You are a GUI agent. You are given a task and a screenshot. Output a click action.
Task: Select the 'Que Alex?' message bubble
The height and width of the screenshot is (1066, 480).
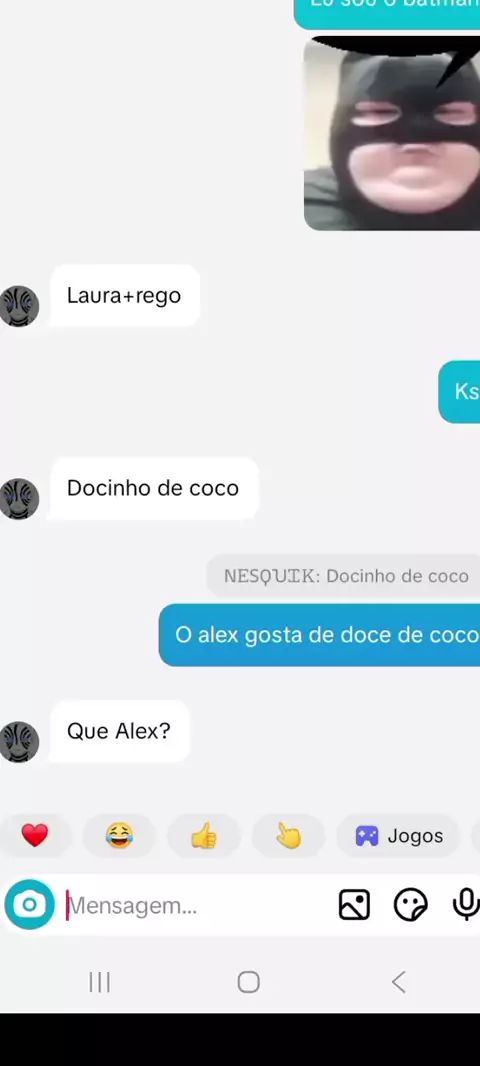(120, 731)
